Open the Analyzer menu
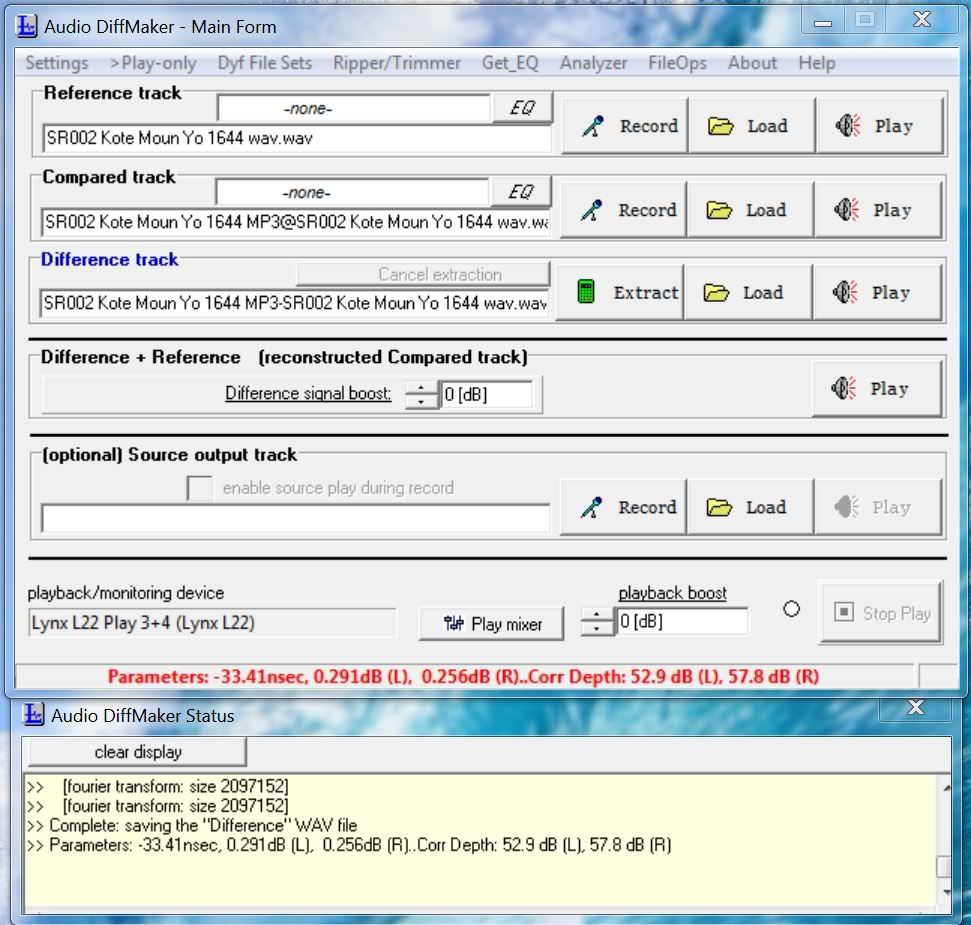Image resolution: width=971 pixels, height=925 pixels. tap(593, 63)
